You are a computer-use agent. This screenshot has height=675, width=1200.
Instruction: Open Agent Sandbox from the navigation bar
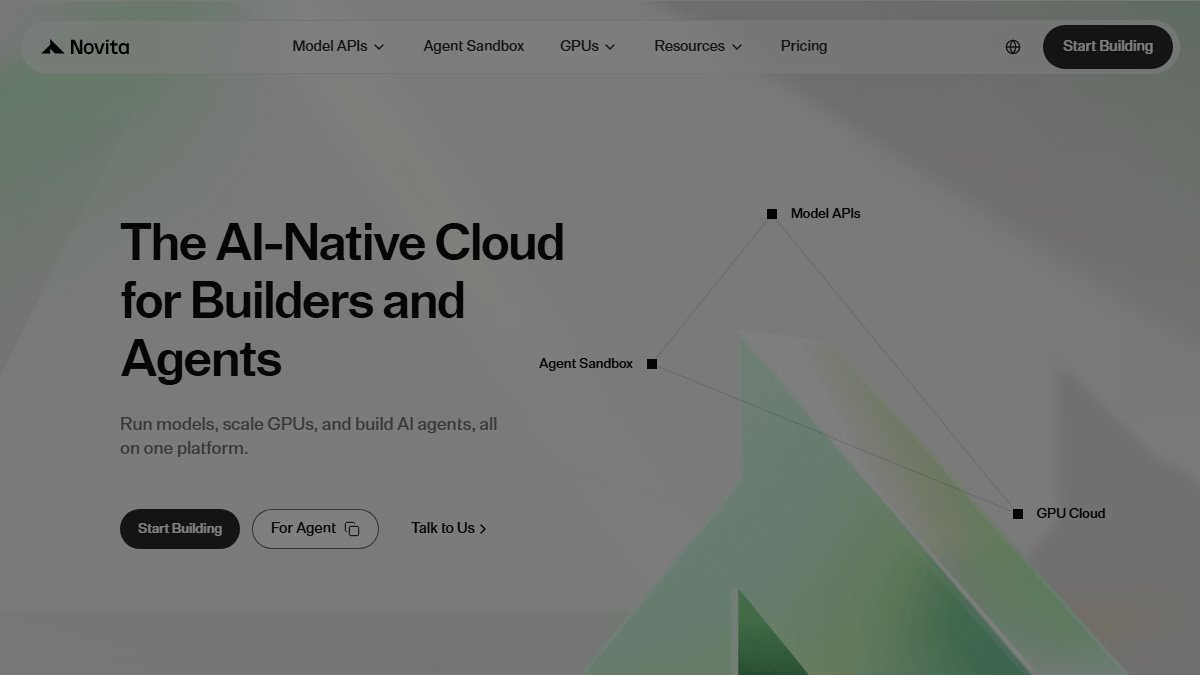coord(473,46)
